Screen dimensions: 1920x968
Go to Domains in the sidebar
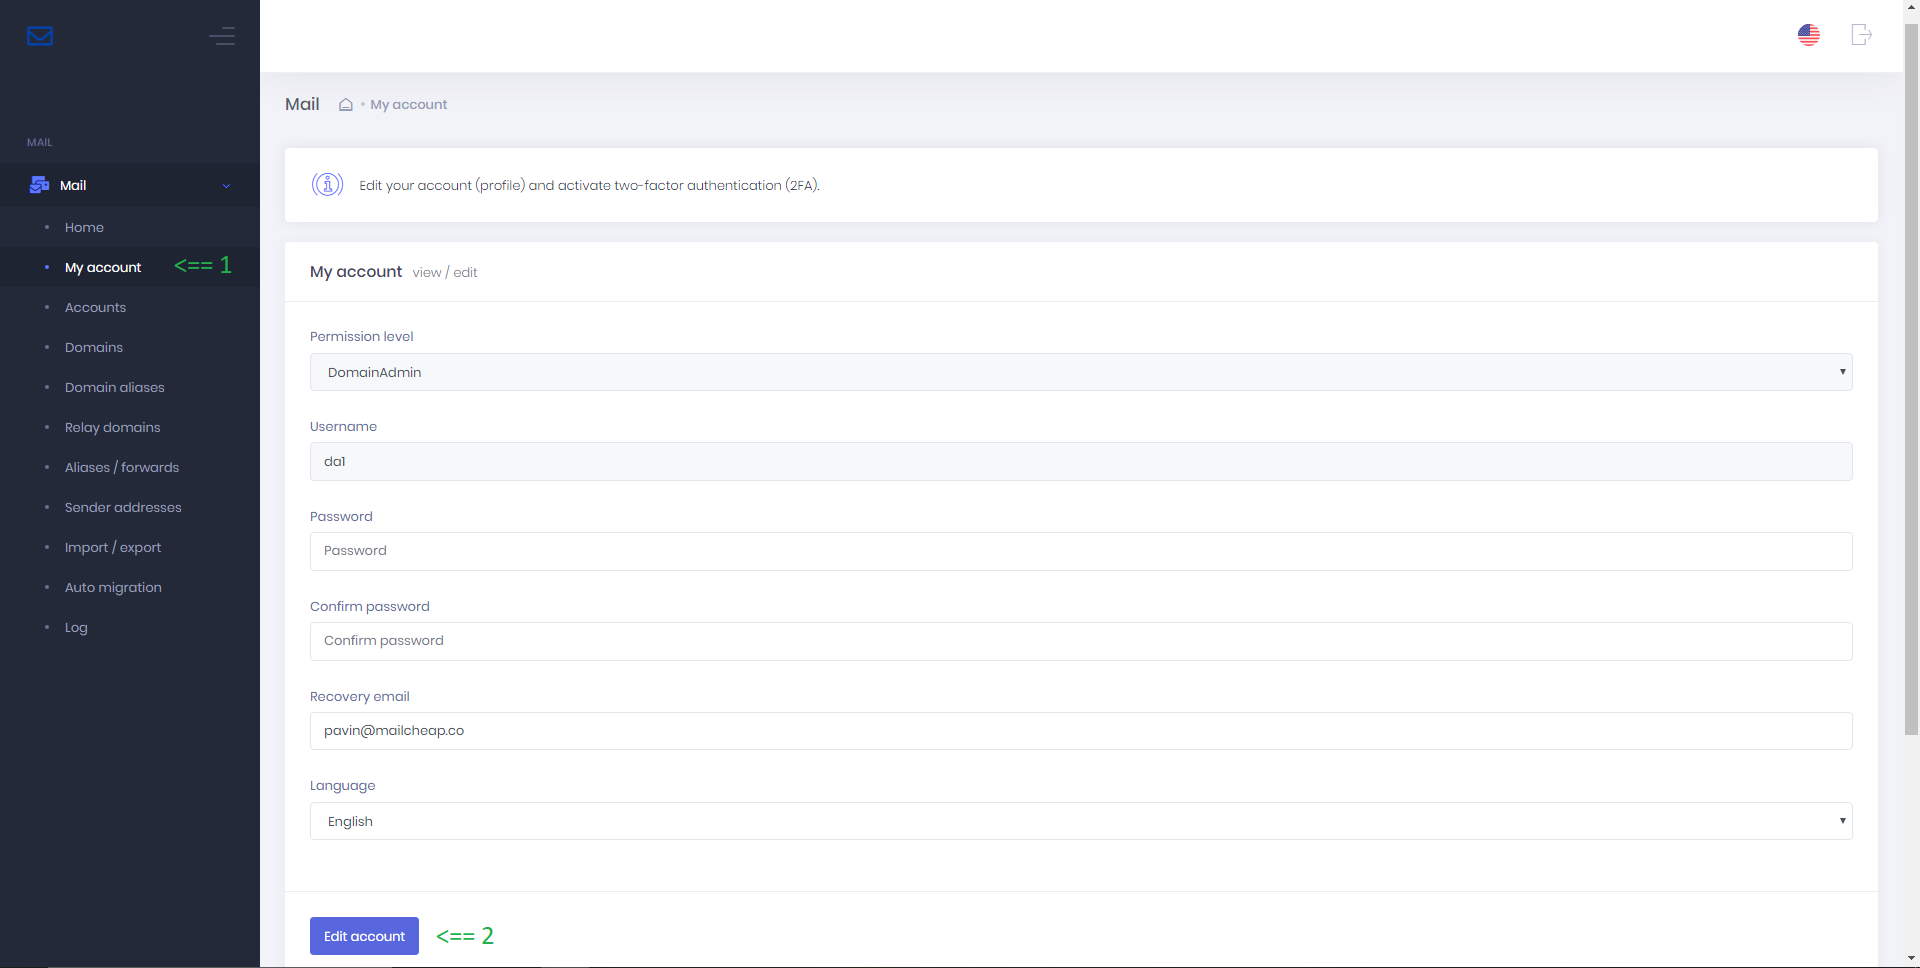coord(94,348)
